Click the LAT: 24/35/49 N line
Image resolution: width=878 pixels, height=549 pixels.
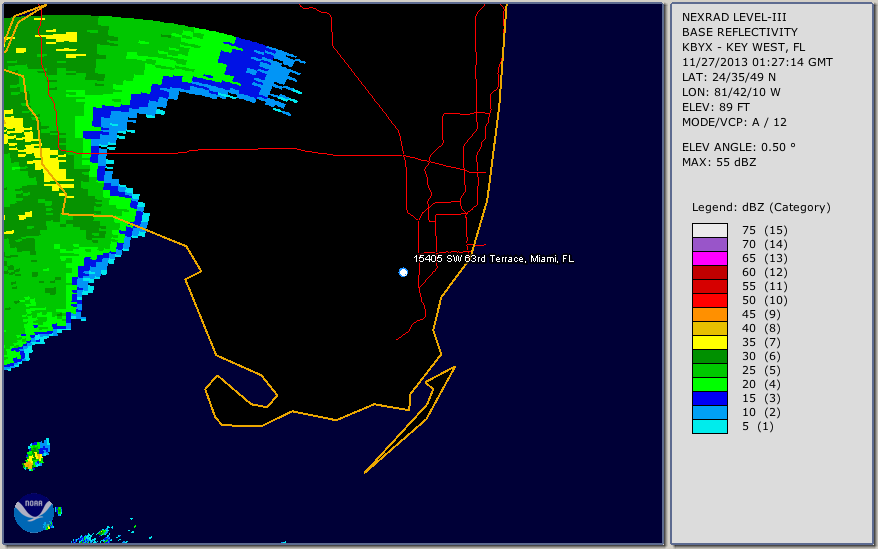728,77
